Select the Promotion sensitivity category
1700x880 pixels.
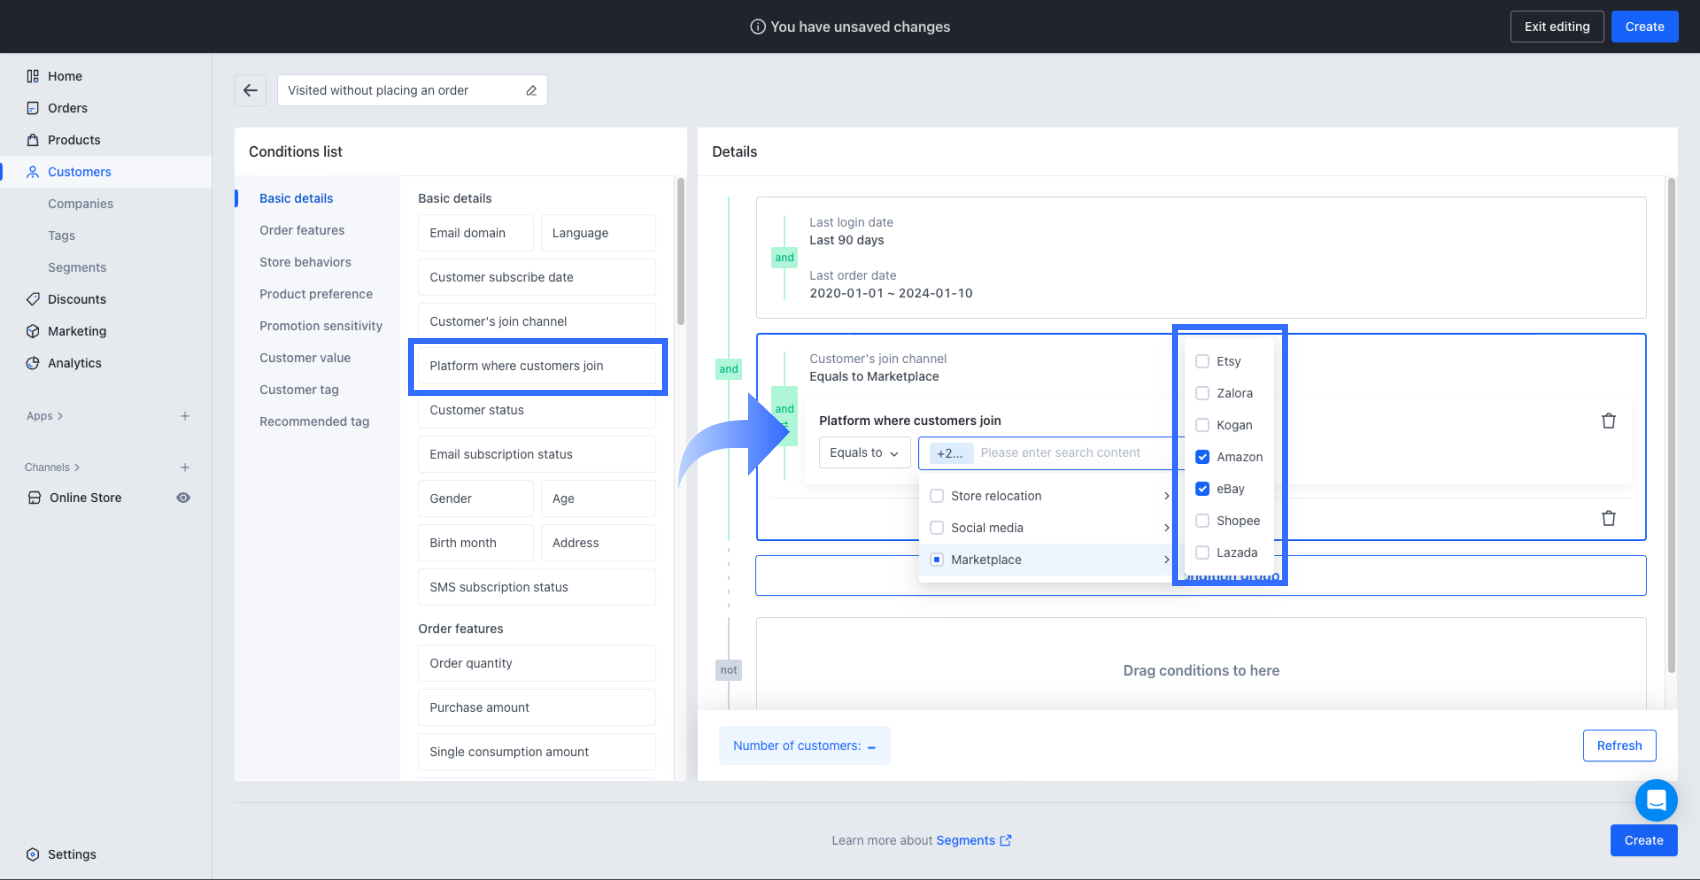click(321, 327)
